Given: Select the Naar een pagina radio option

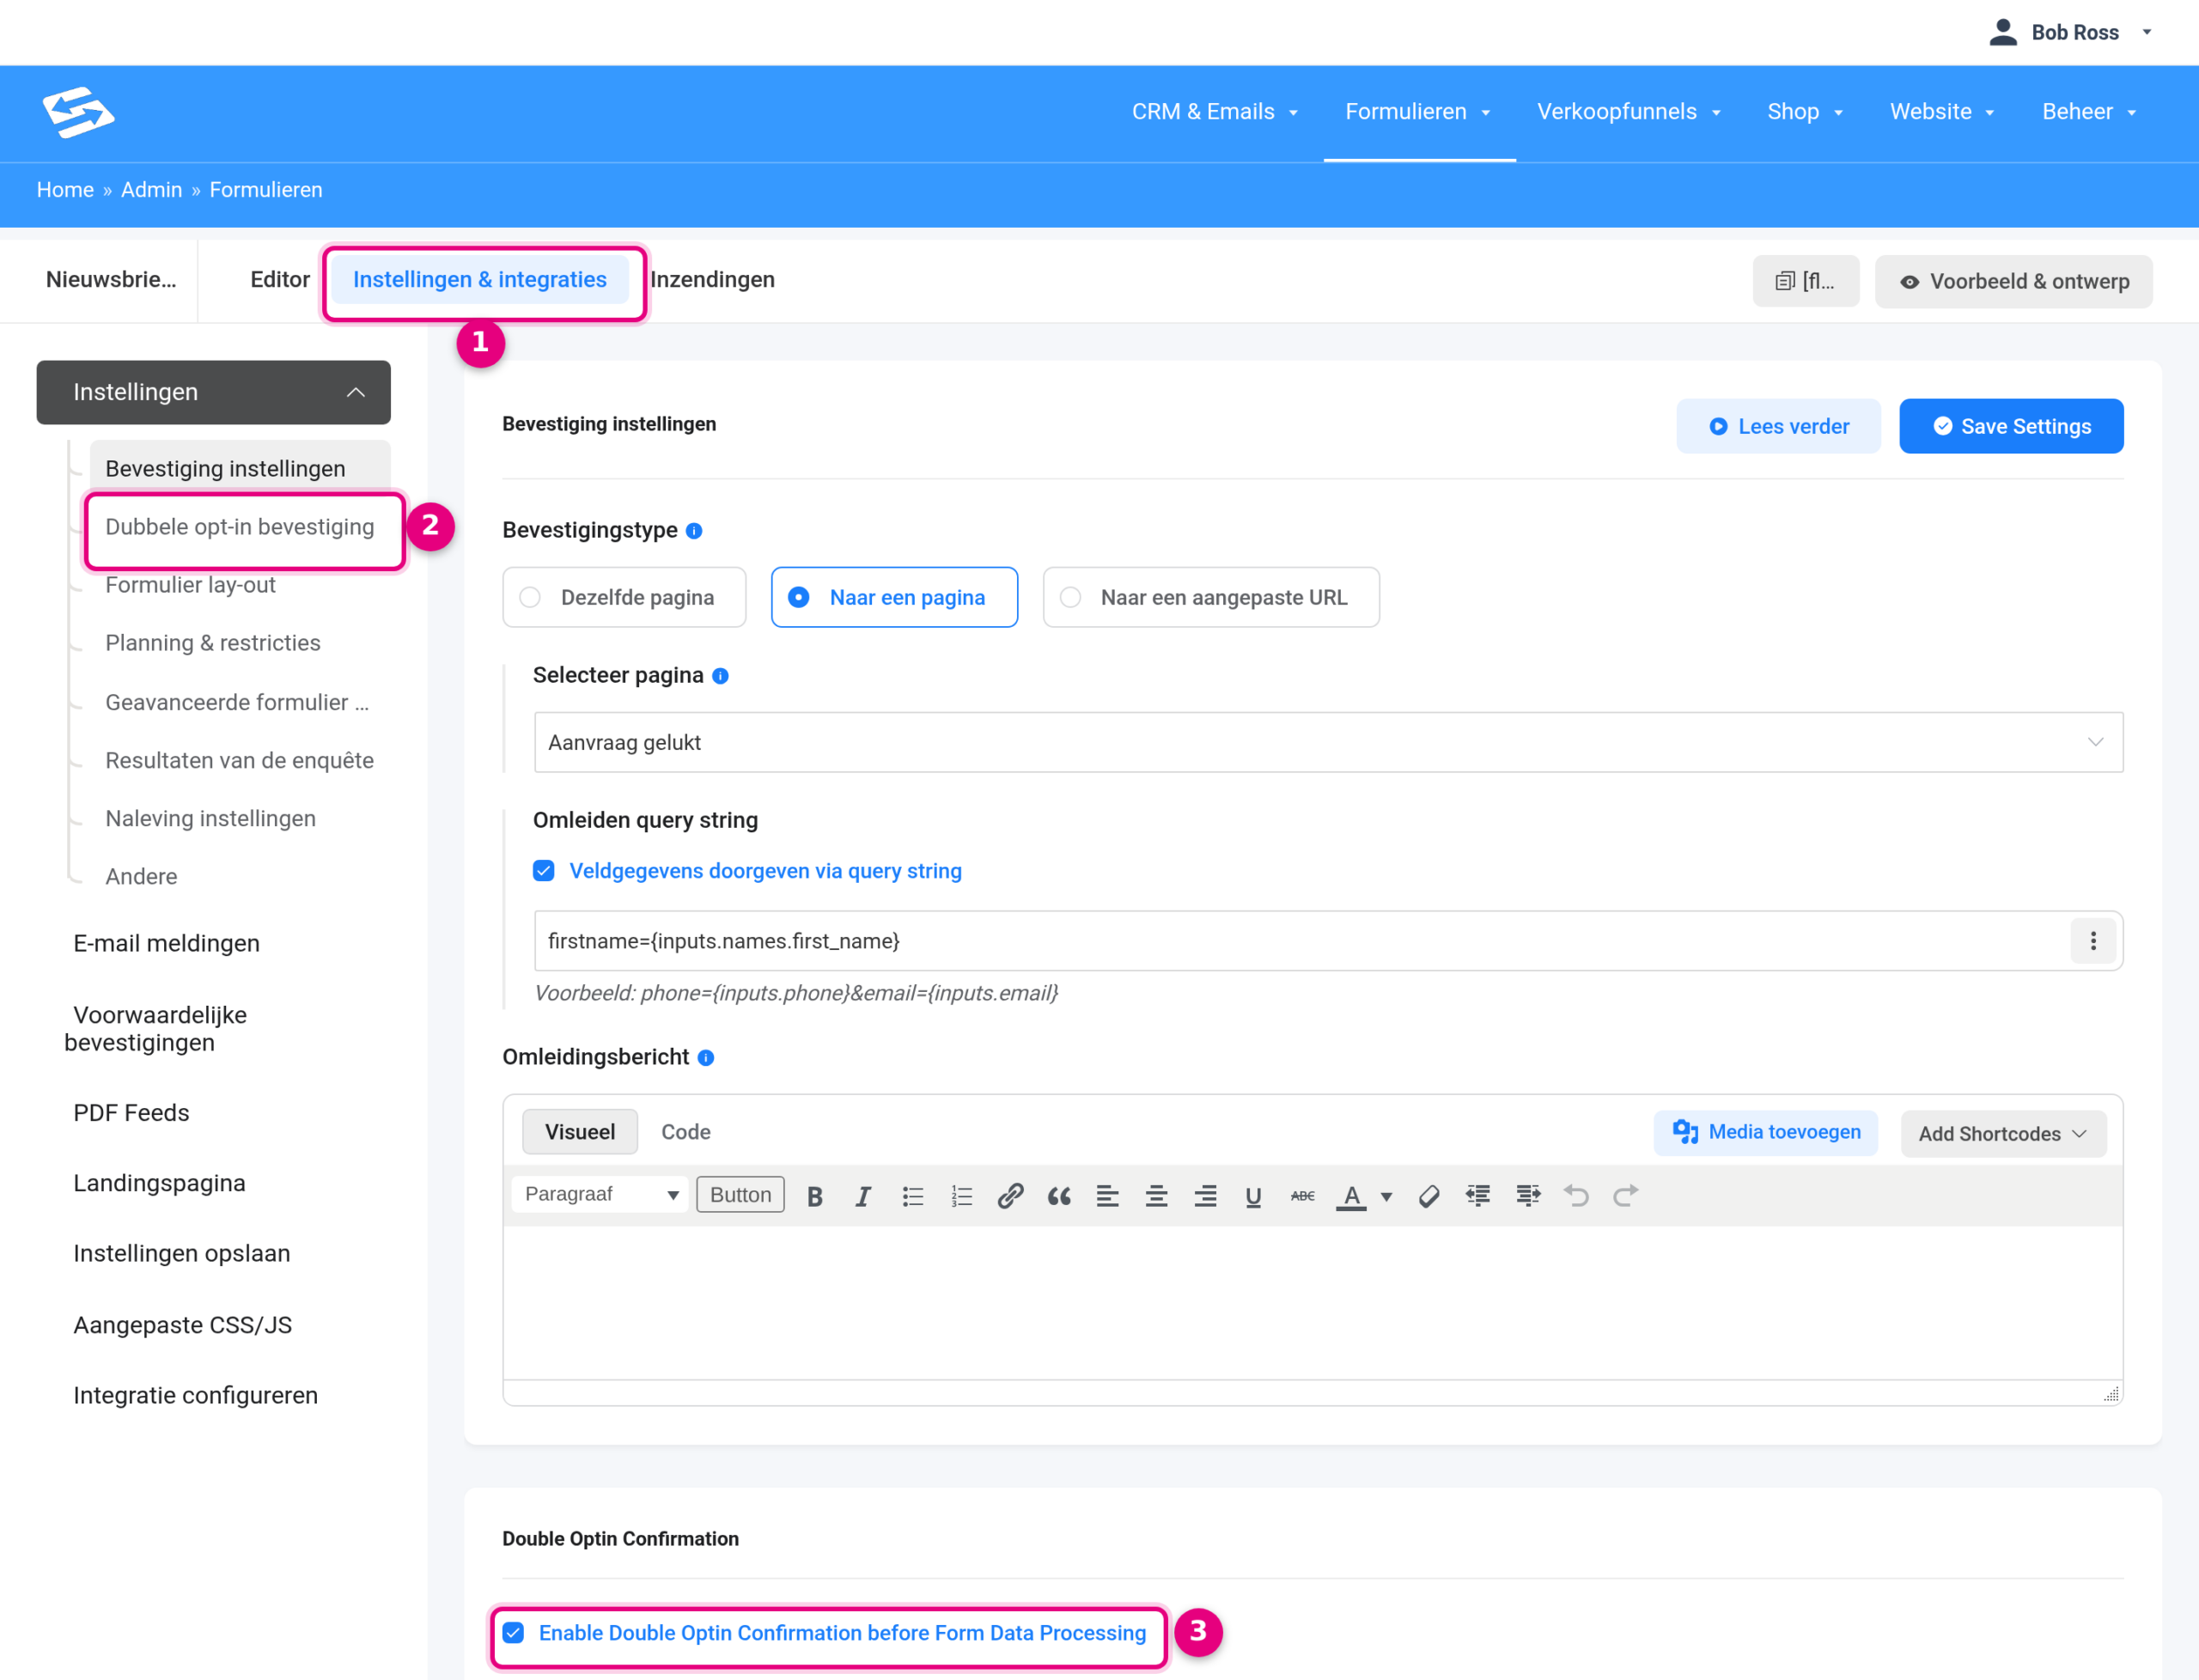Looking at the screenshot, I should tap(894, 597).
